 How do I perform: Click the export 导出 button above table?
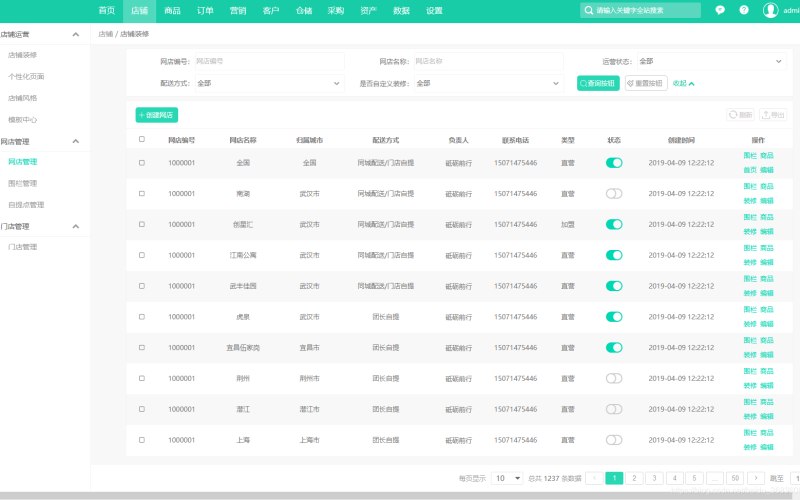pos(773,115)
